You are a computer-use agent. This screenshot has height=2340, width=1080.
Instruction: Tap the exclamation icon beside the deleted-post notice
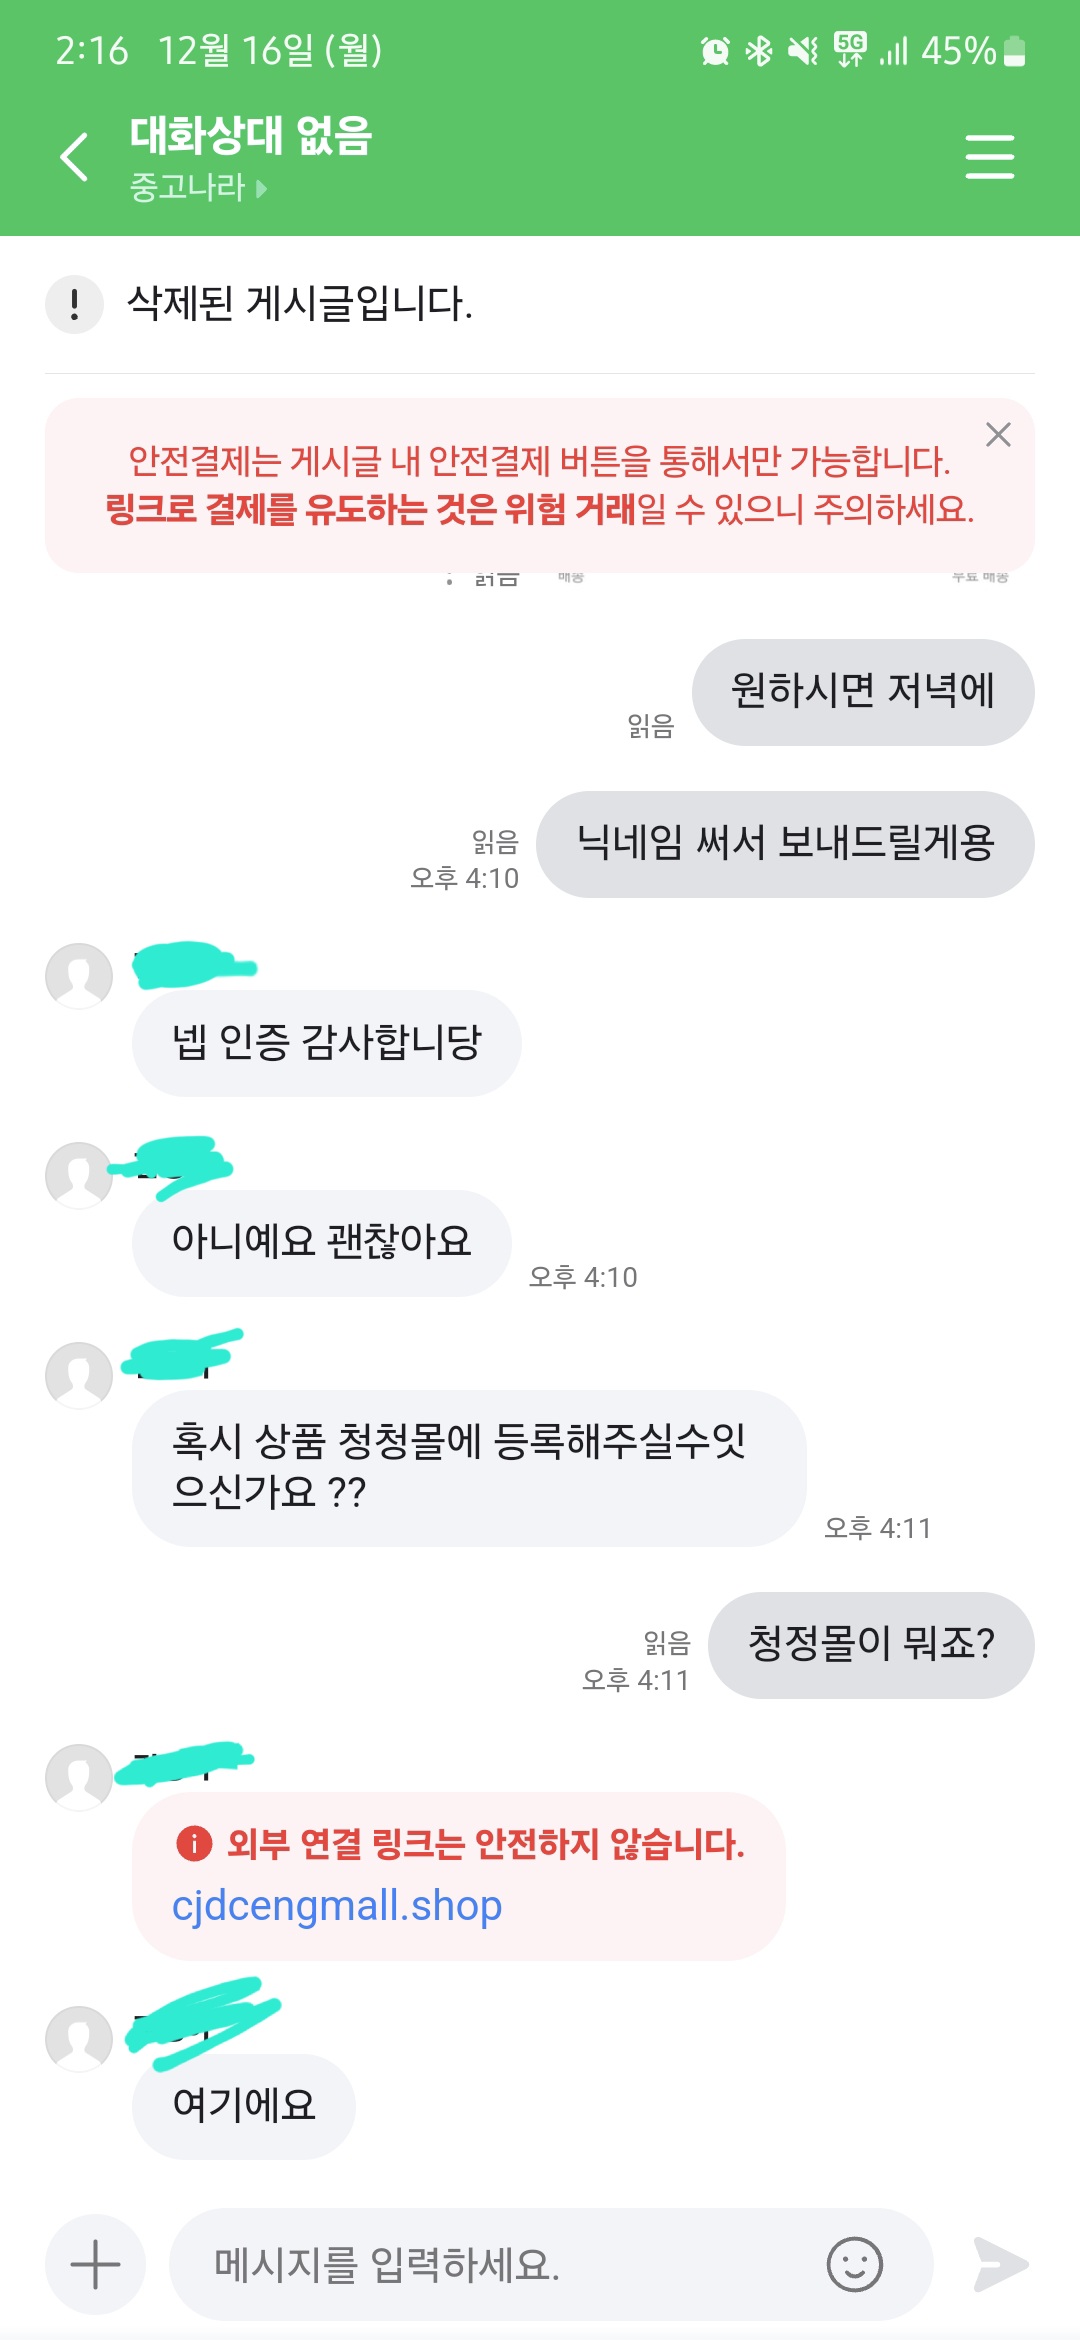click(75, 304)
